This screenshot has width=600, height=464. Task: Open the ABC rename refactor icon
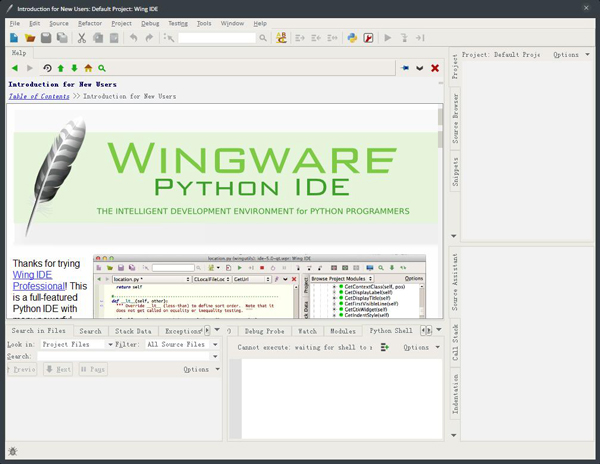281,37
